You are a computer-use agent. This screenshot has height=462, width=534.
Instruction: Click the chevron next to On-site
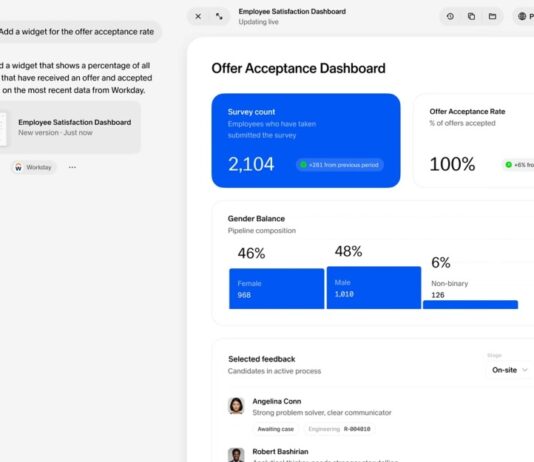[x=525, y=370]
